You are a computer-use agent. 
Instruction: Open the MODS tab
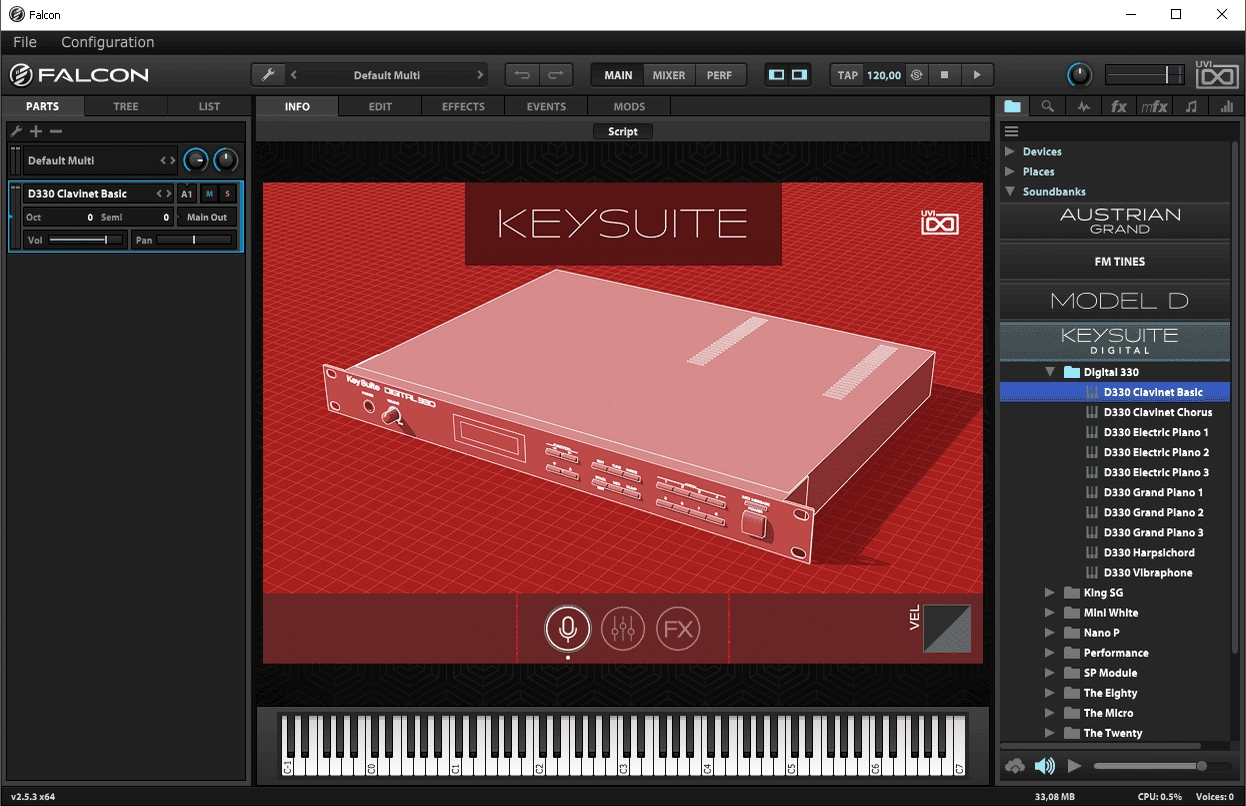629,106
